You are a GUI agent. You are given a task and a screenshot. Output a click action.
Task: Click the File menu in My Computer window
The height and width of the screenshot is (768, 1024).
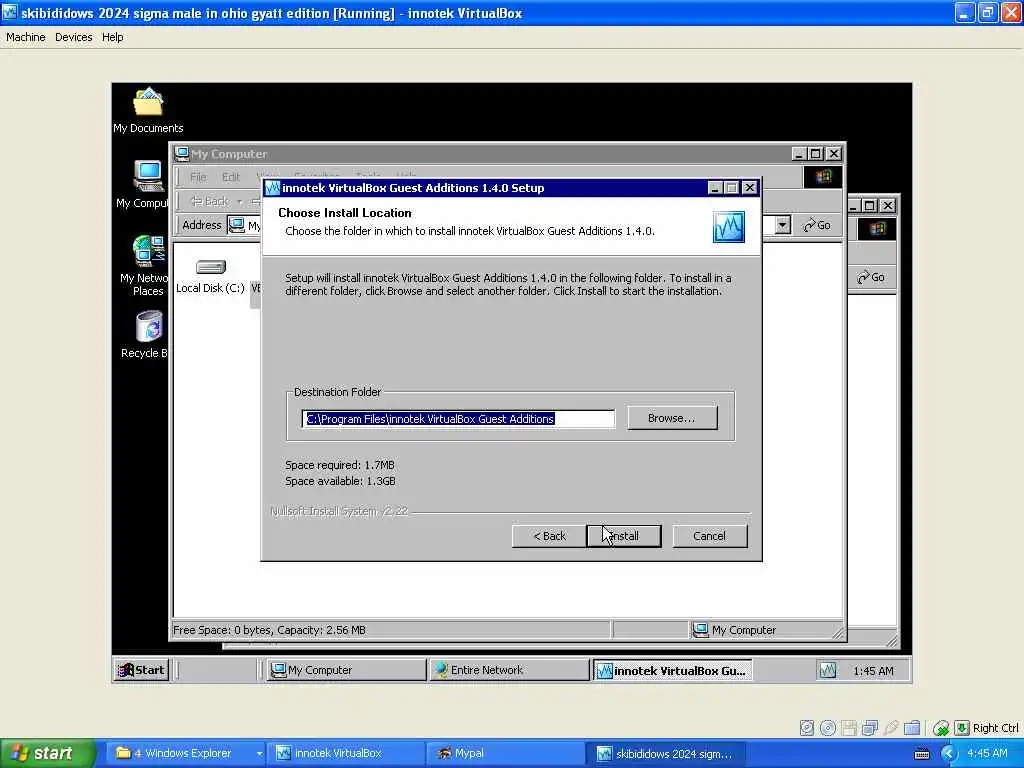click(198, 177)
